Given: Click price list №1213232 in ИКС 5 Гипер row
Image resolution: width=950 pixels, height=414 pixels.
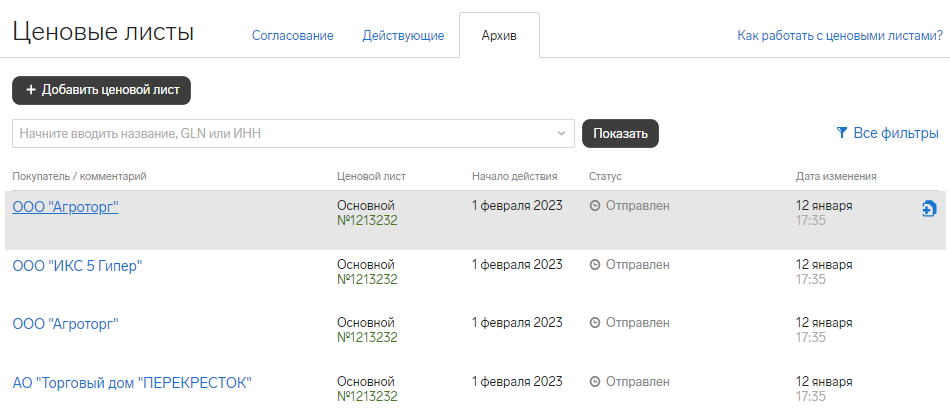Looking at the screenshot, I should (367, 279).
